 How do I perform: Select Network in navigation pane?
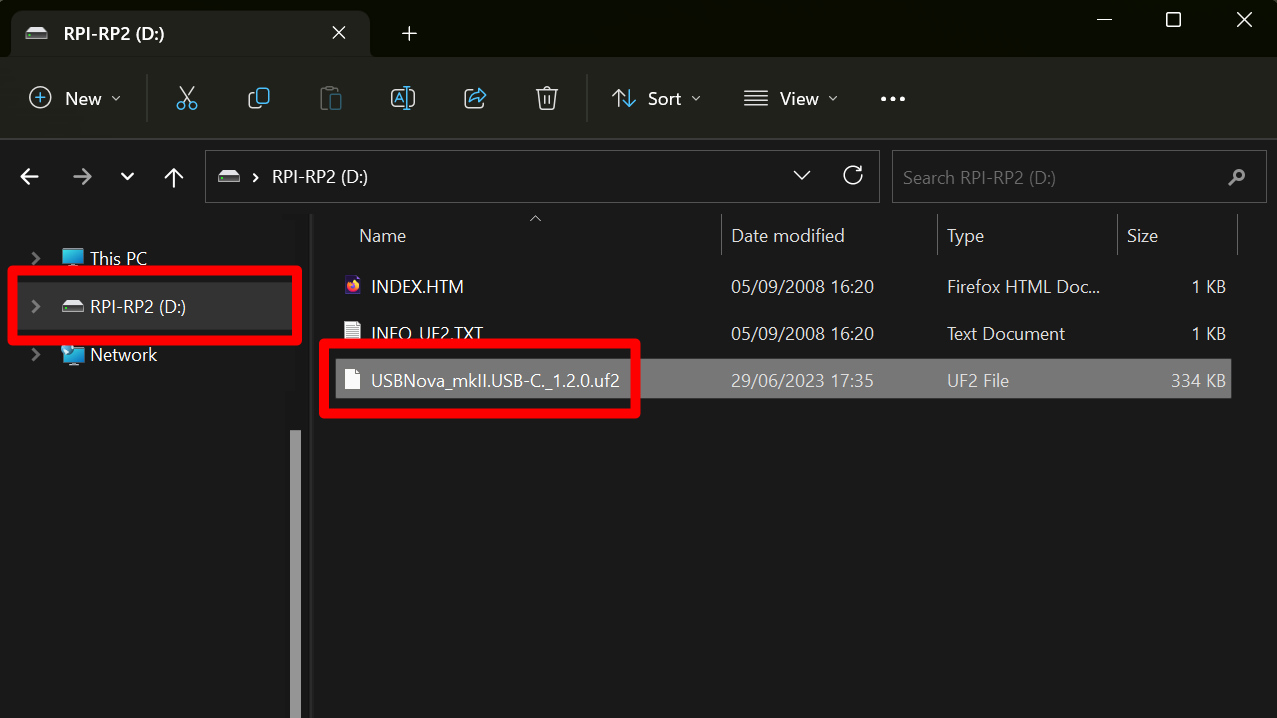123,355
